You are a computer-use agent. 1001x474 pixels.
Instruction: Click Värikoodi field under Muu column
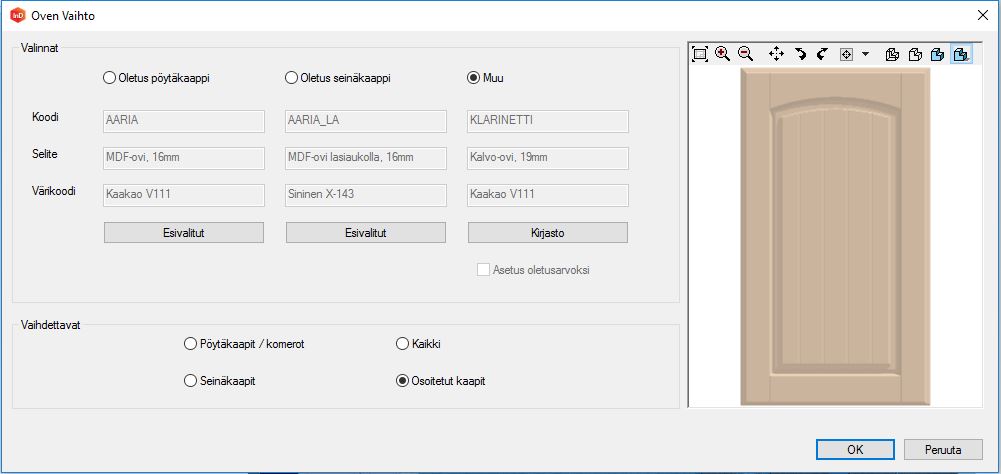(x=548, y=195)
